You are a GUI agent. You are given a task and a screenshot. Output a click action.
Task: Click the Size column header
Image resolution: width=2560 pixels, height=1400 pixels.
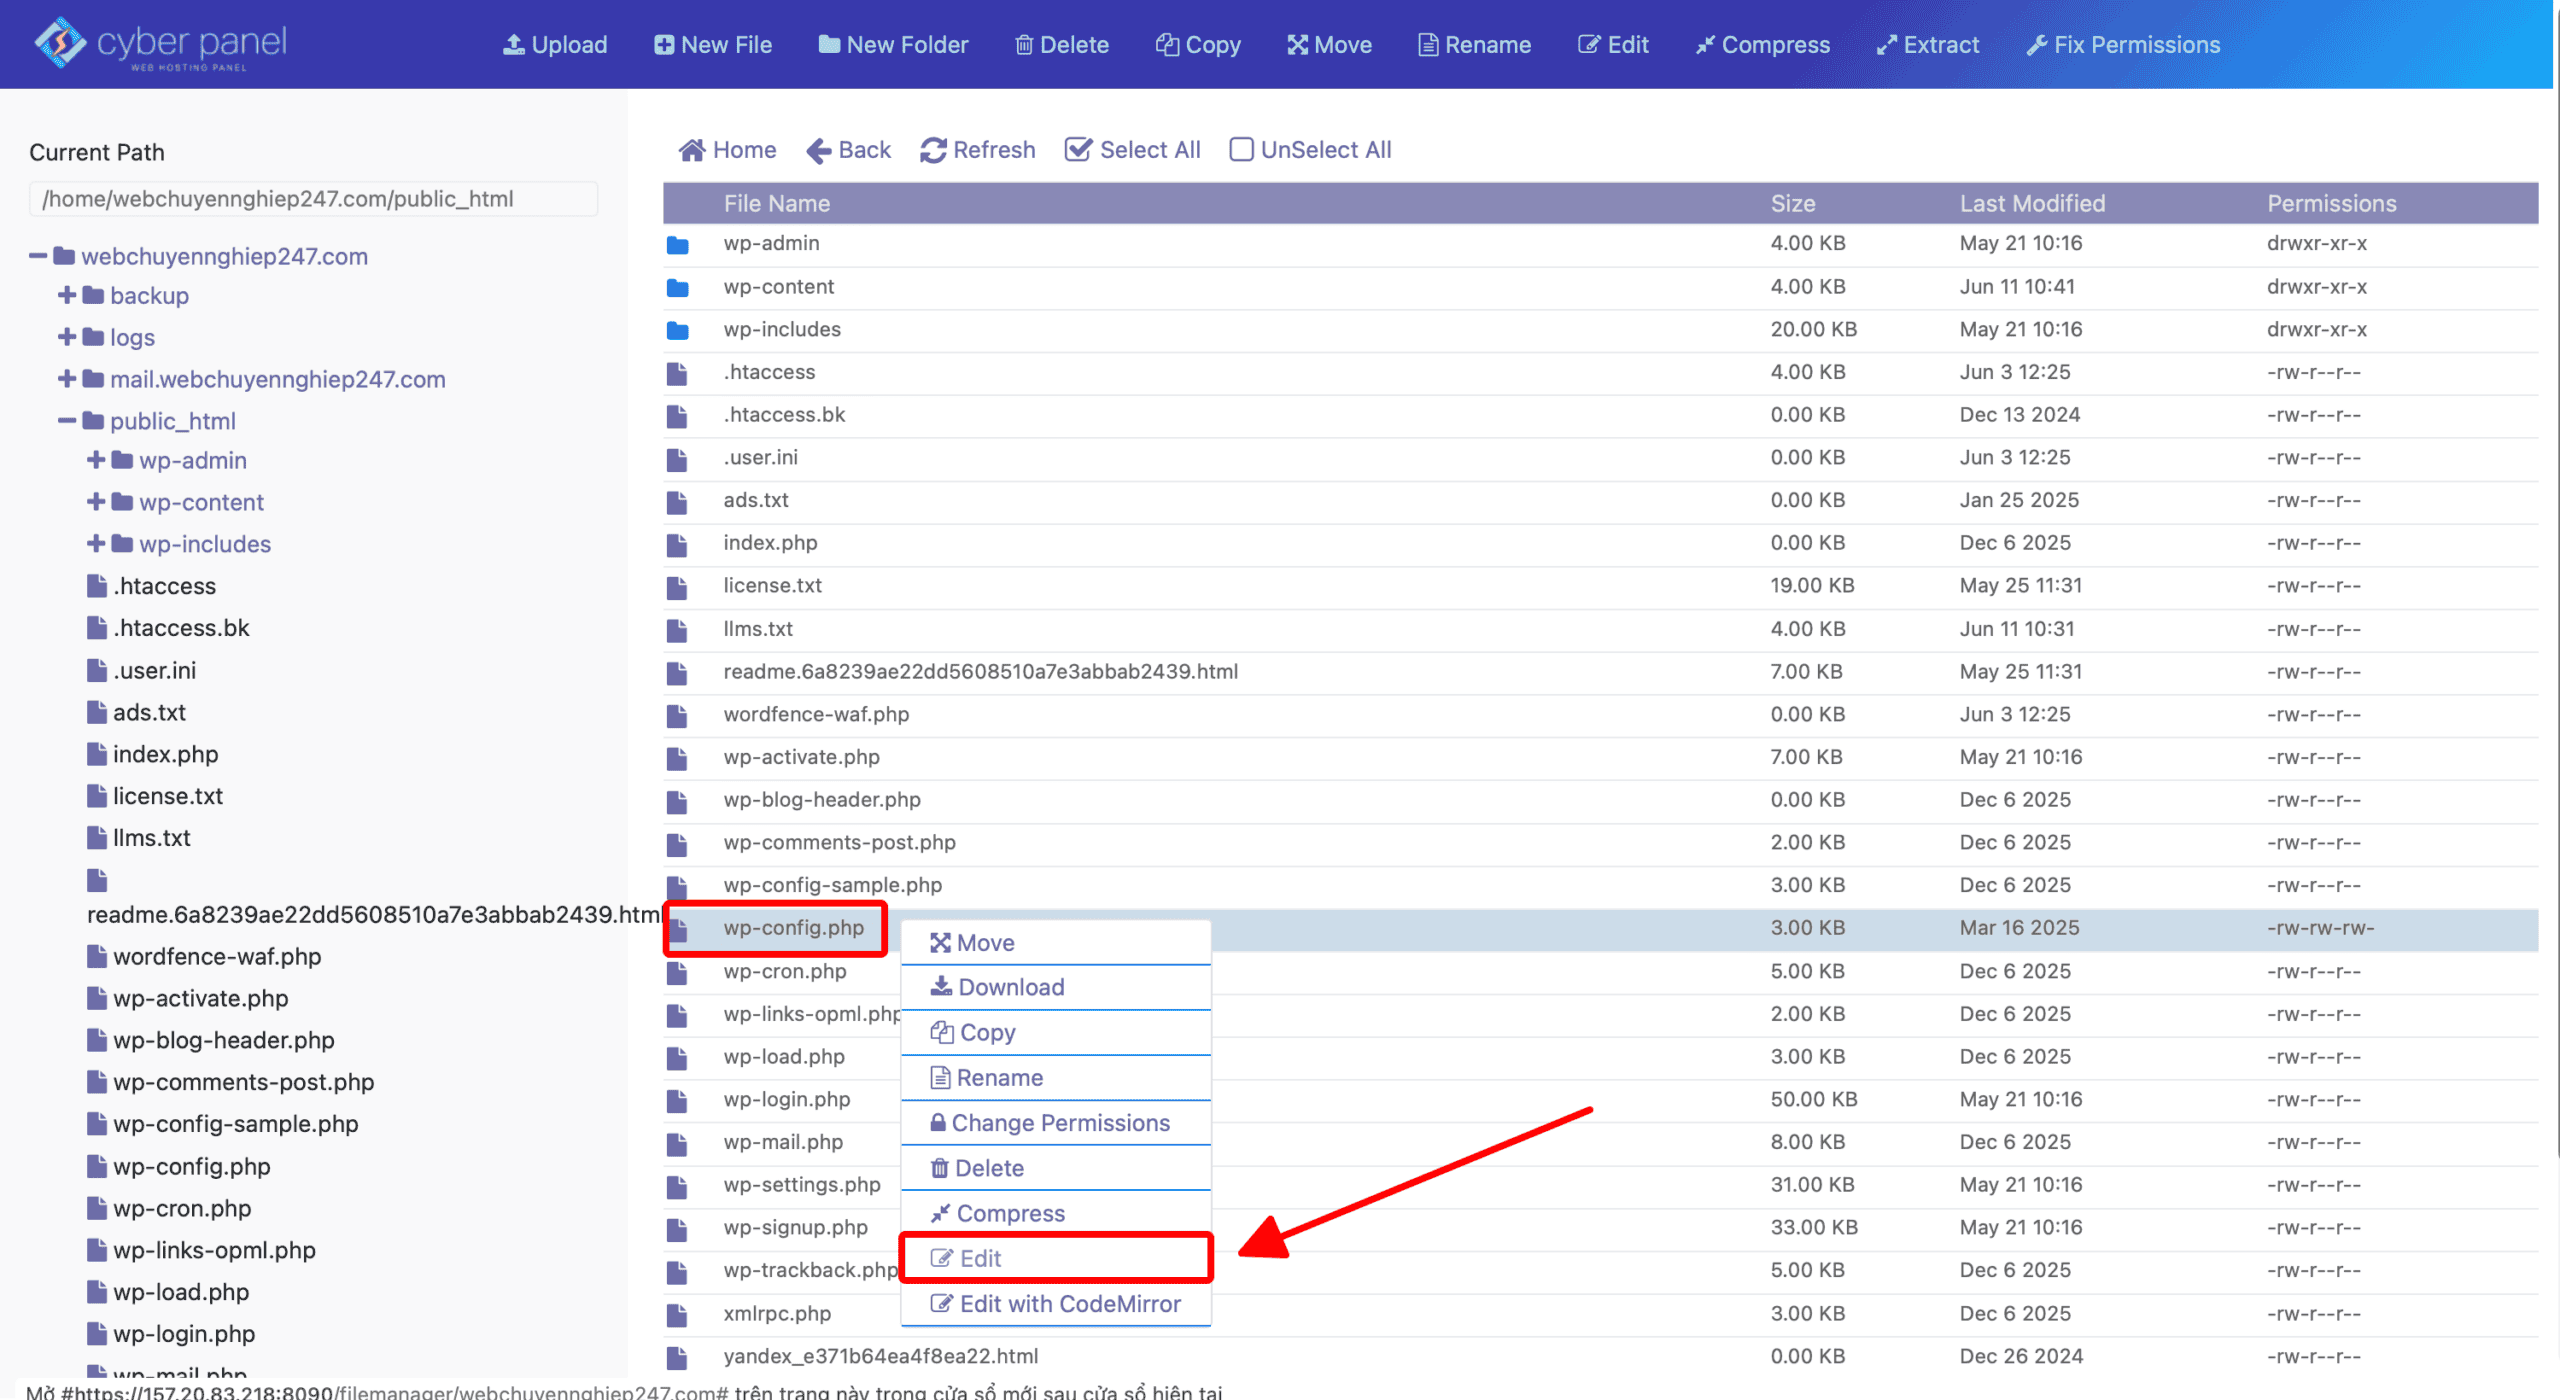(x=1792, y=204)
